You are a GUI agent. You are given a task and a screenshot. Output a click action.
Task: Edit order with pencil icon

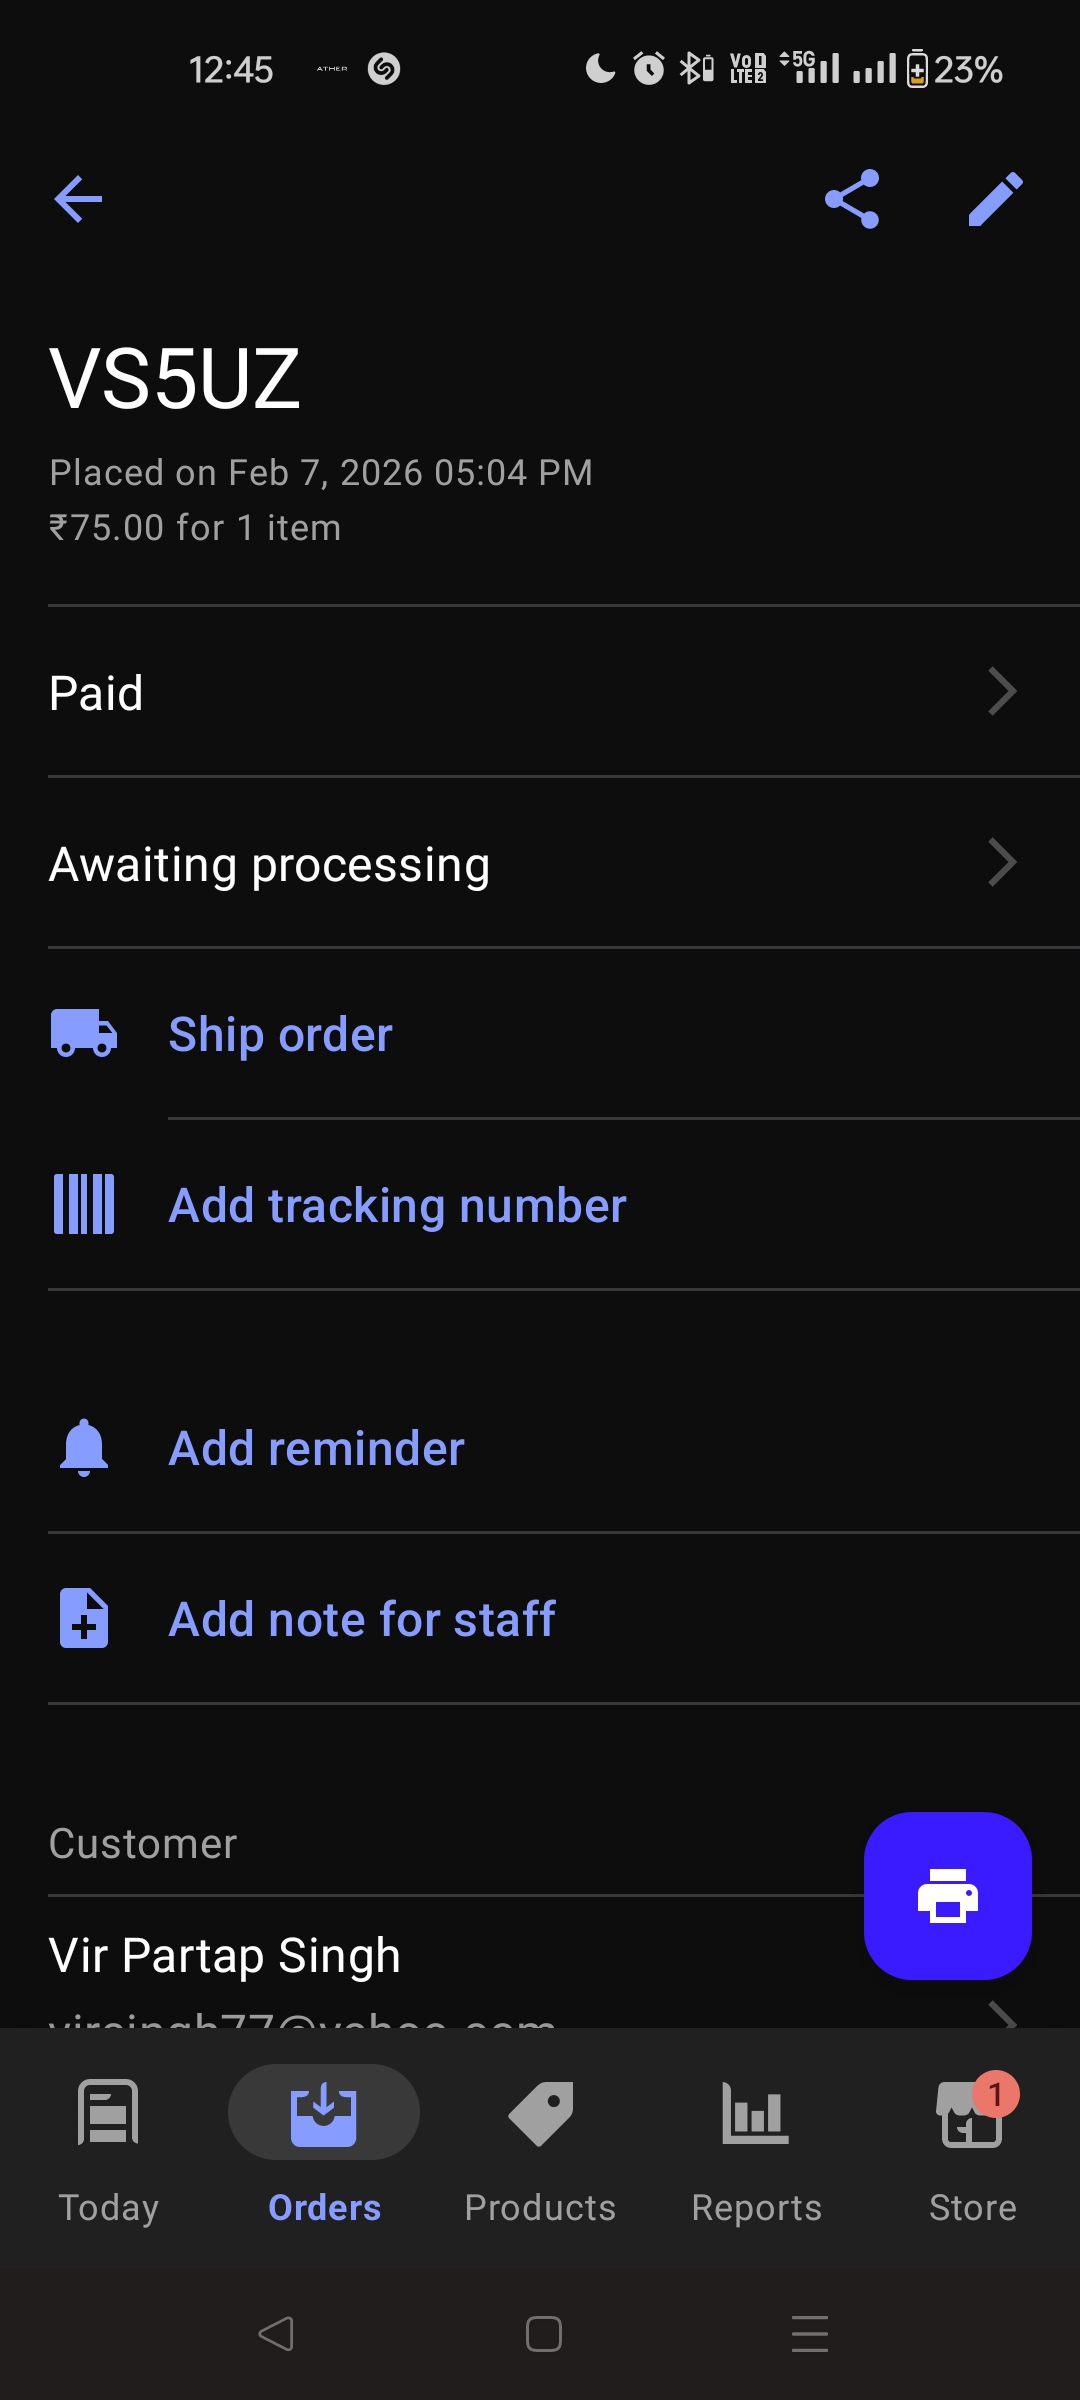[995, 199]
